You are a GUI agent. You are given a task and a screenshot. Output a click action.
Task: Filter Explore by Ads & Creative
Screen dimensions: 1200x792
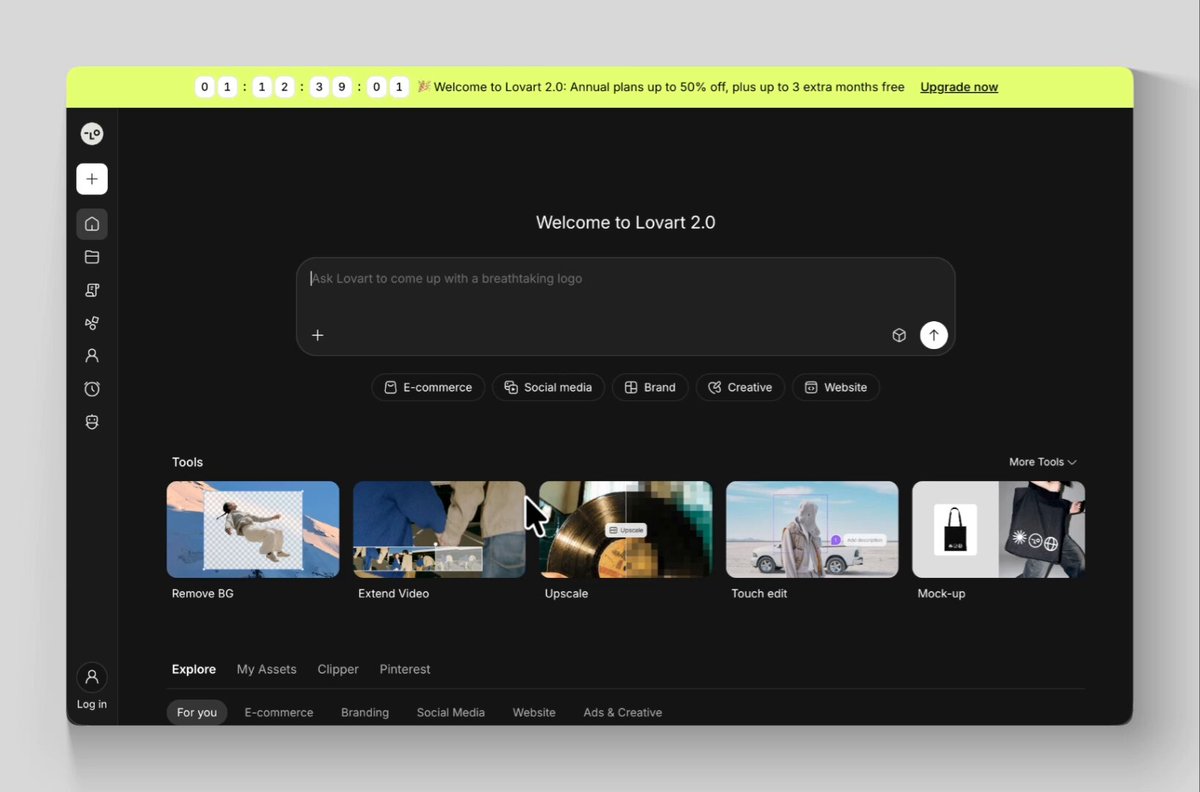pyautogui.click(x=623, y=712)
